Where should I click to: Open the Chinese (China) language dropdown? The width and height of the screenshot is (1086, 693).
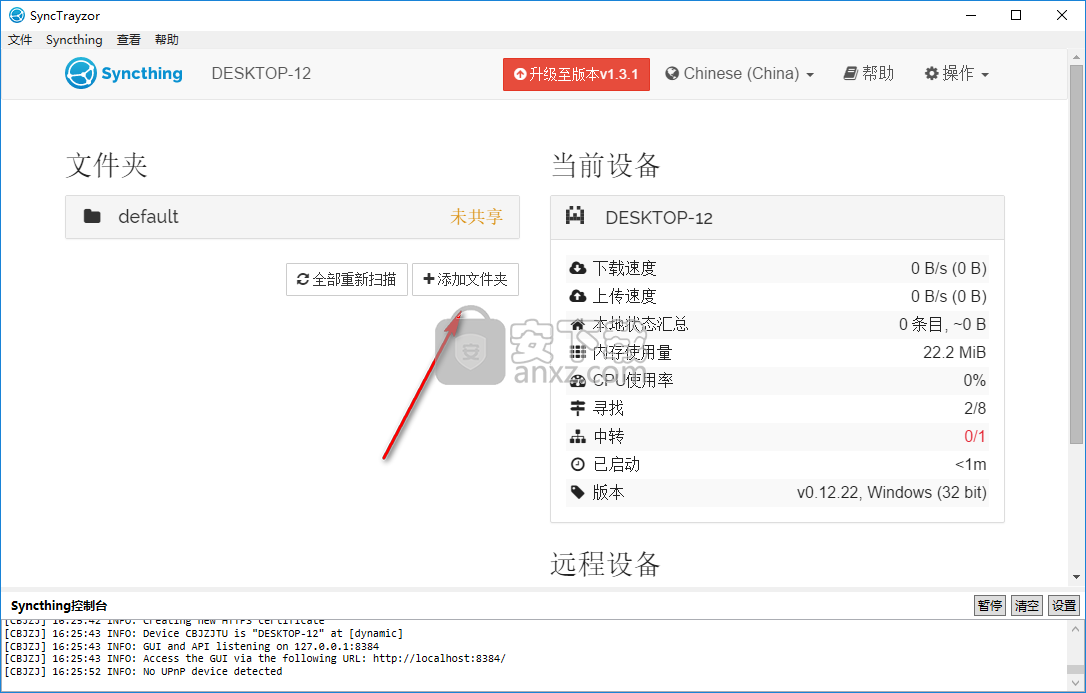coord(739,73)
